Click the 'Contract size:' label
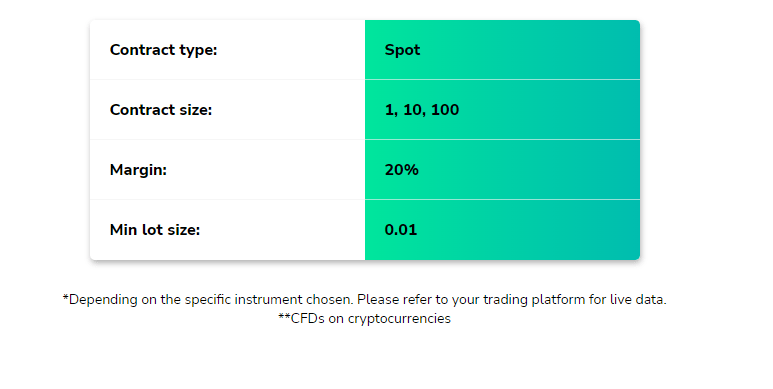 (x=161, y=110)
